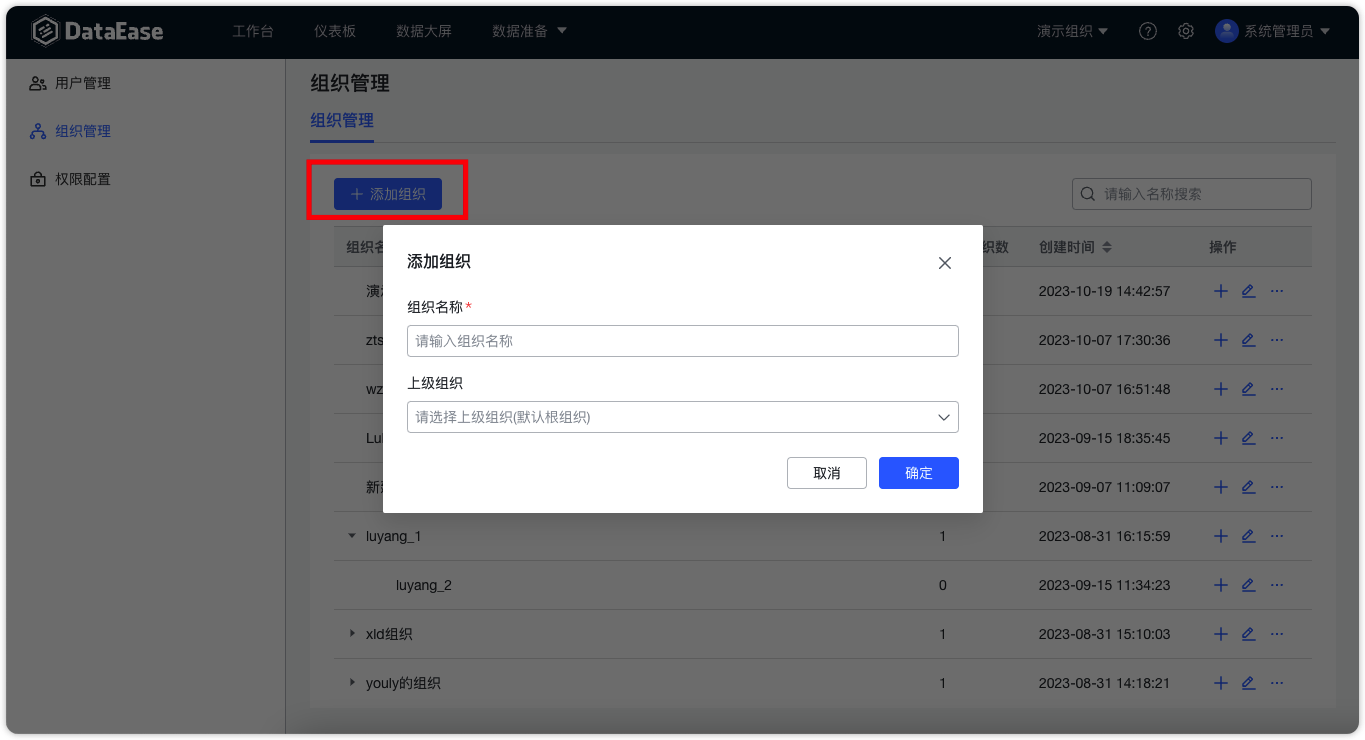
Task: Close the 添加组织 dialog
Action: tap(945, 263)
